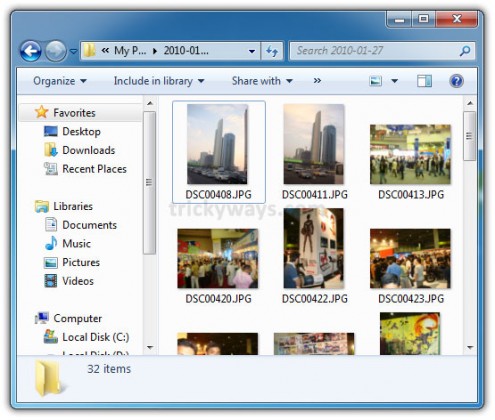Viewport: 495px width, 420px height.
Task: Click the DSC00423.JPG file name
Action: (x=411, y=298)
